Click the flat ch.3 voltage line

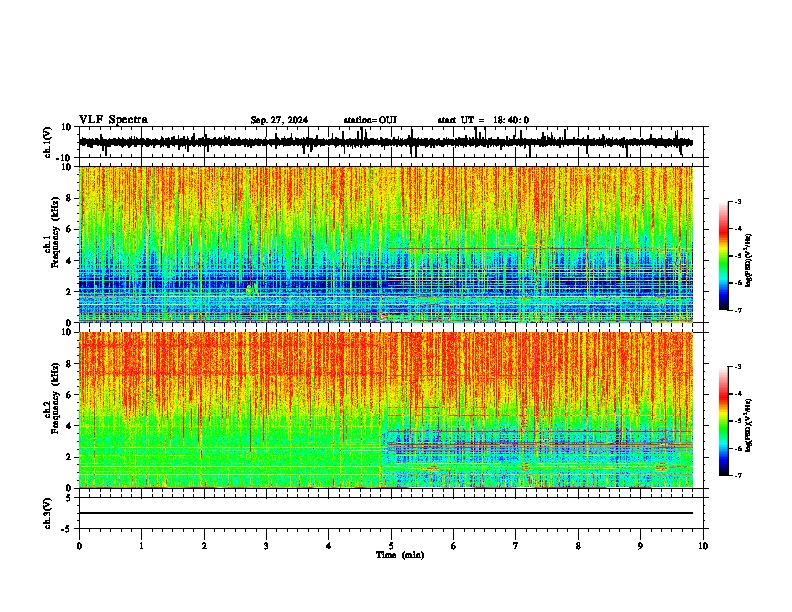coord(386,513)
